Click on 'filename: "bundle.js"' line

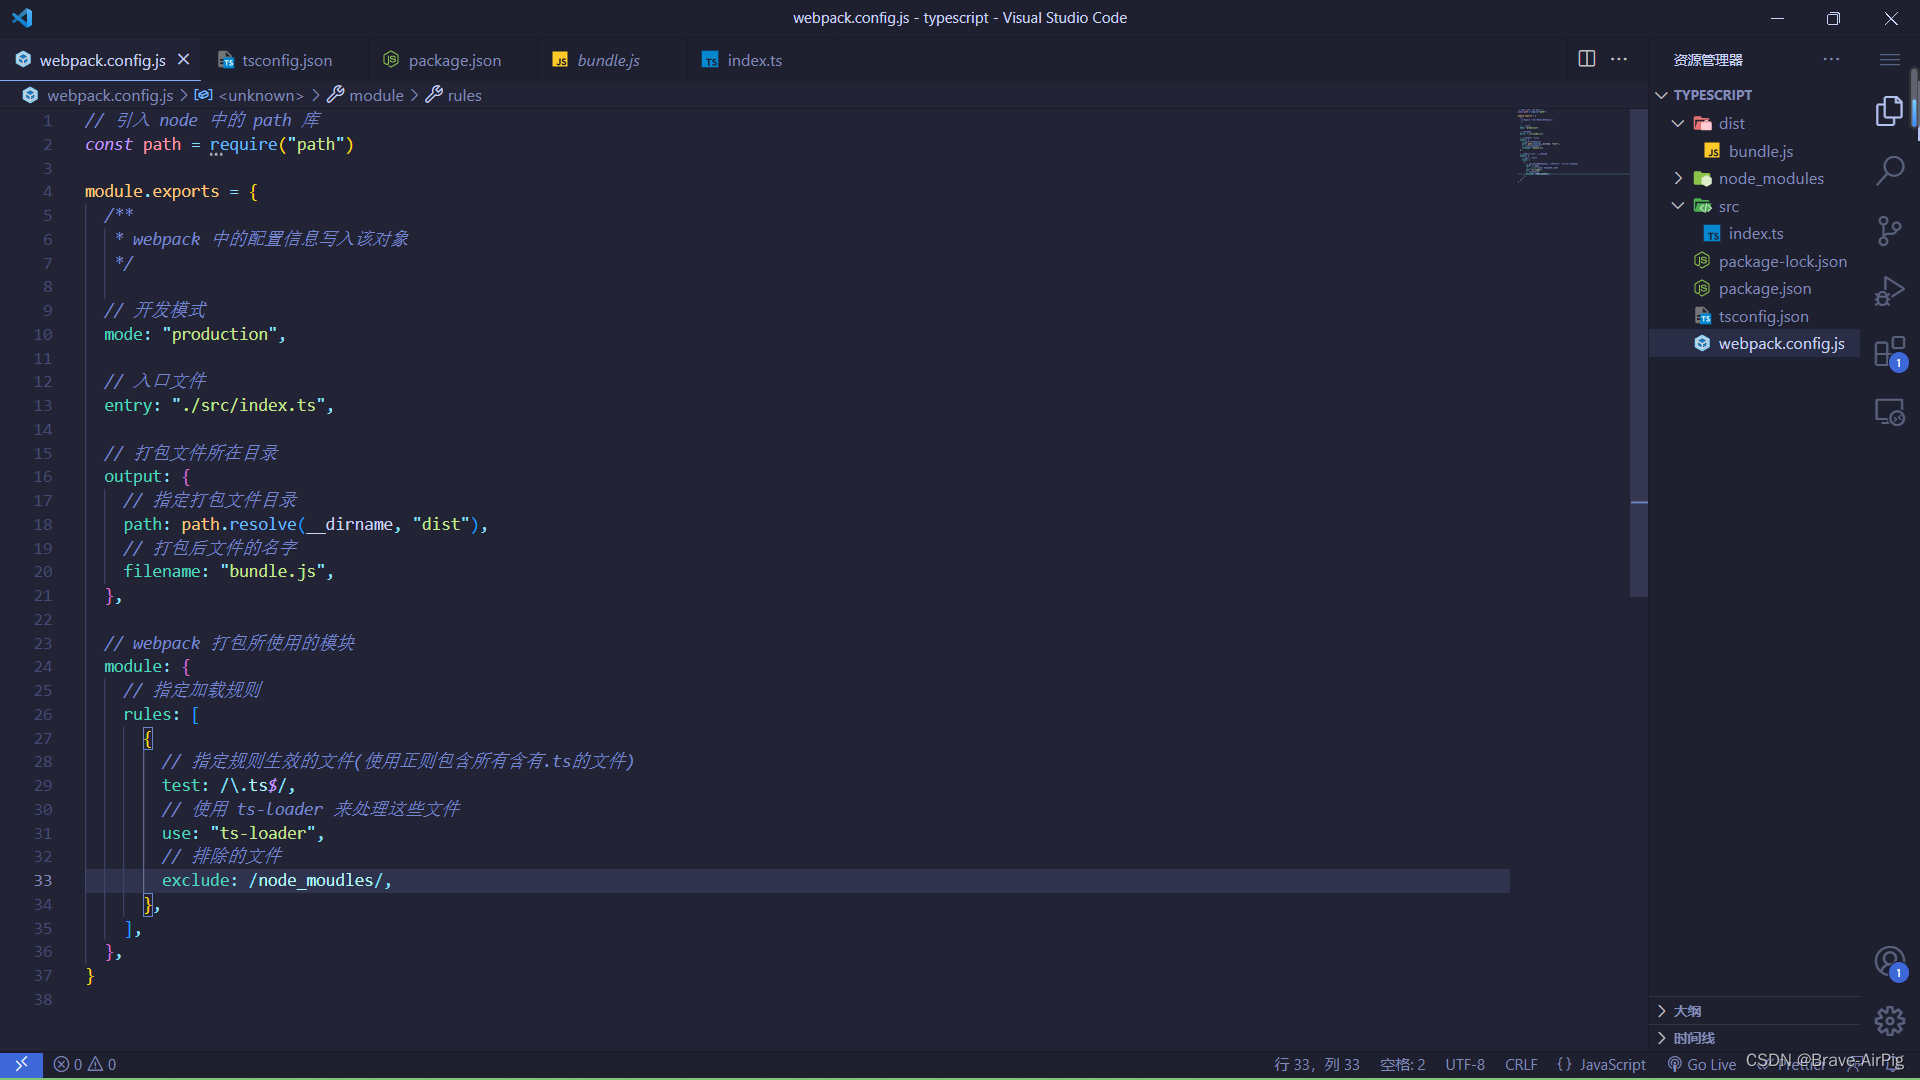pyautogui.click(x=229, y=571)
